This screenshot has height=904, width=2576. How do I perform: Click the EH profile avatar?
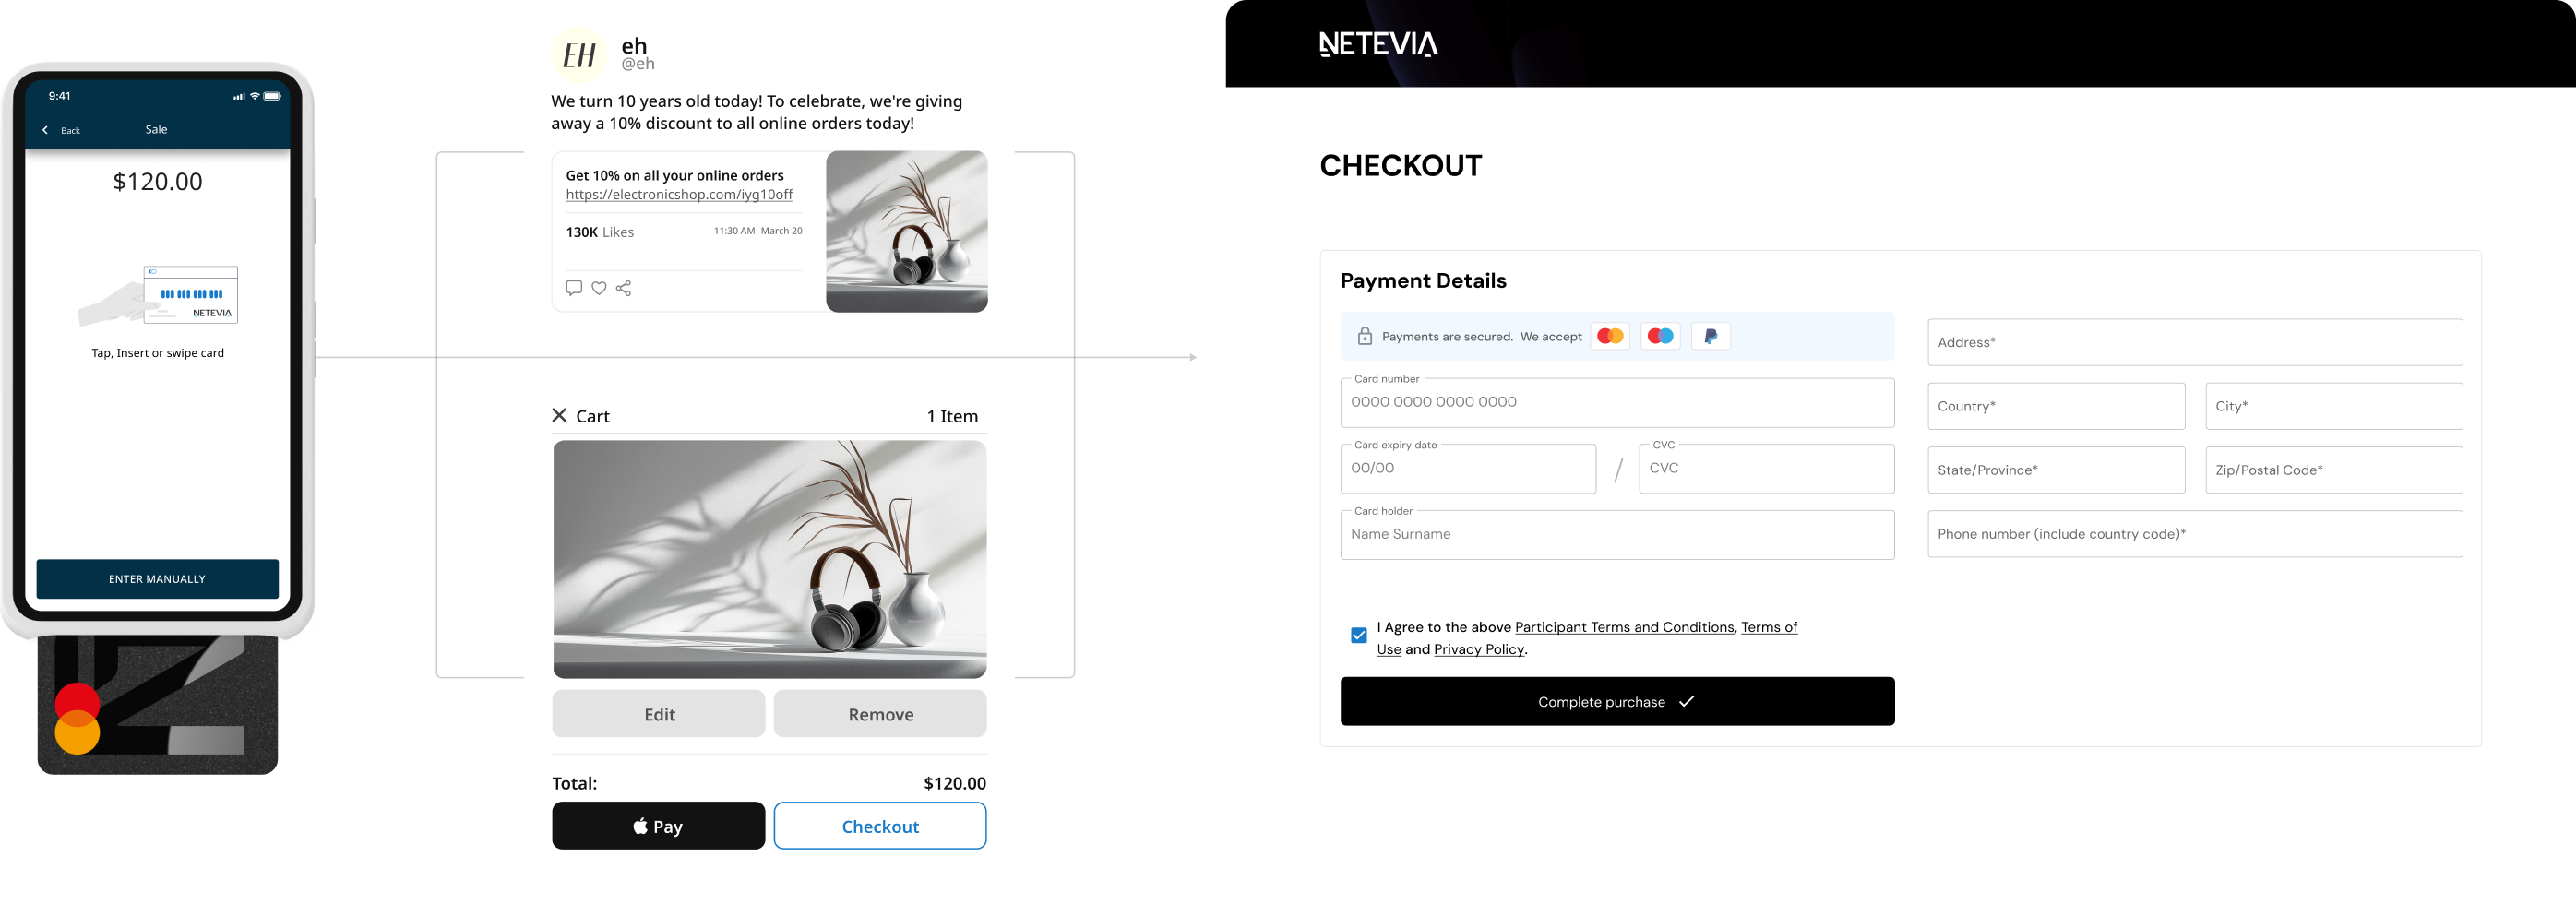click(x=579, y=55)
